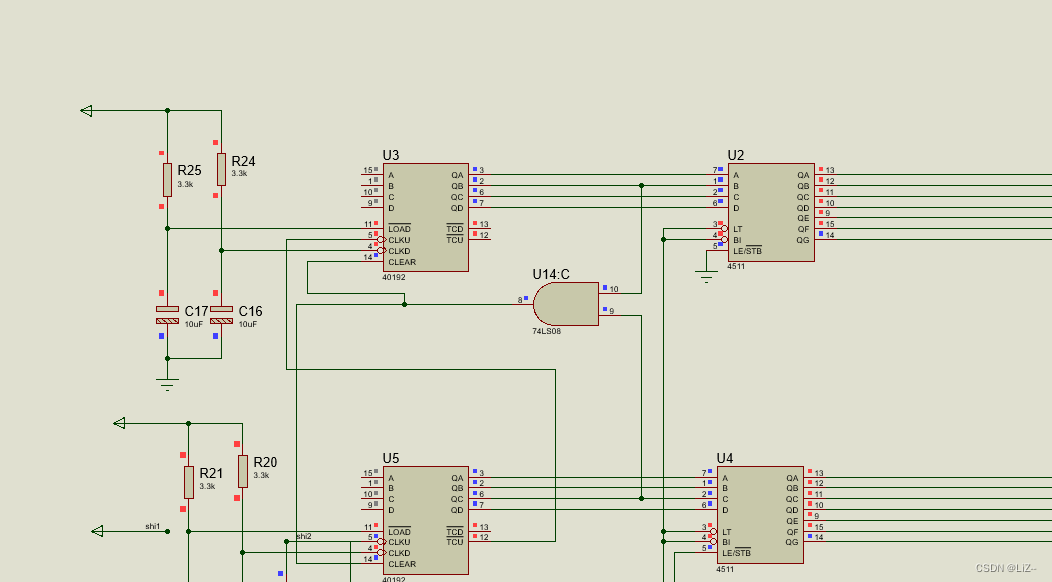Select the R21 resistor symbol
The image size is (1052, 582).
[x=189, y=482]
